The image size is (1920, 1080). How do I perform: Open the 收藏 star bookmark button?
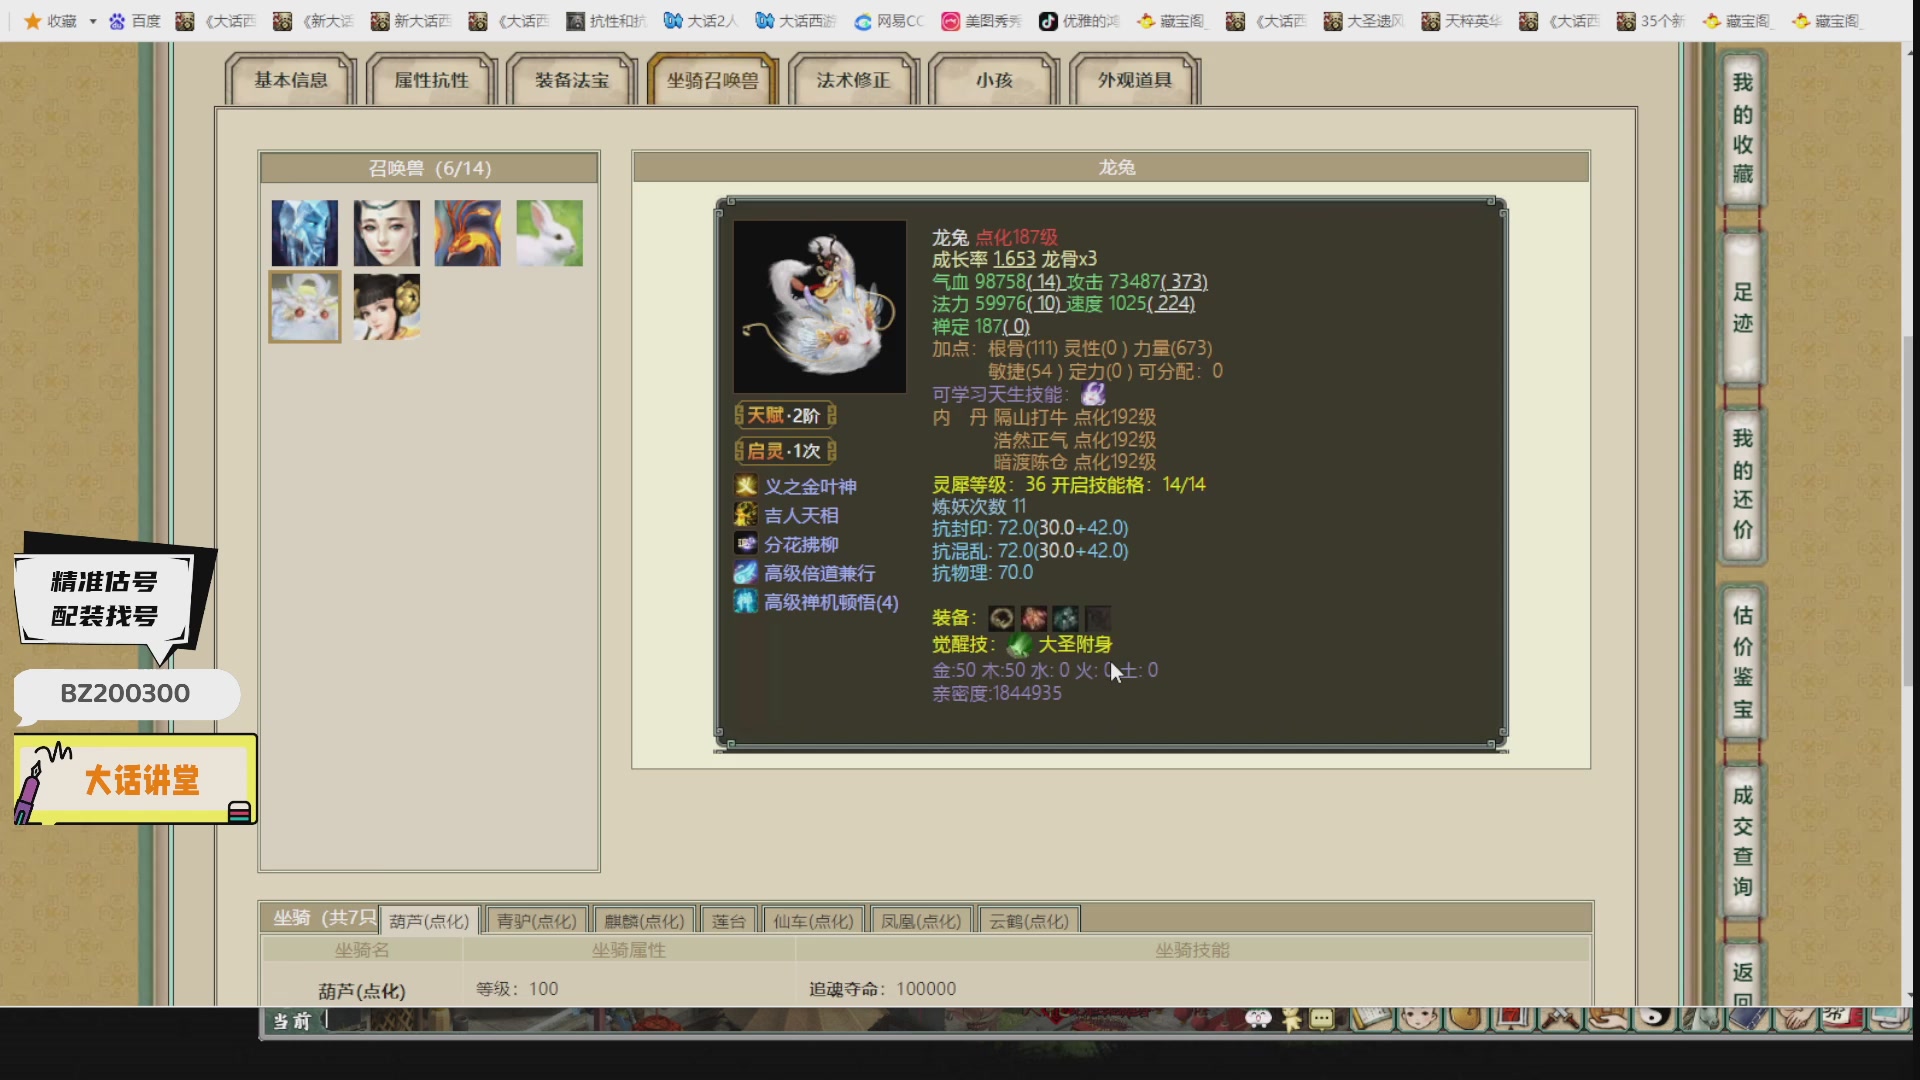50,21
